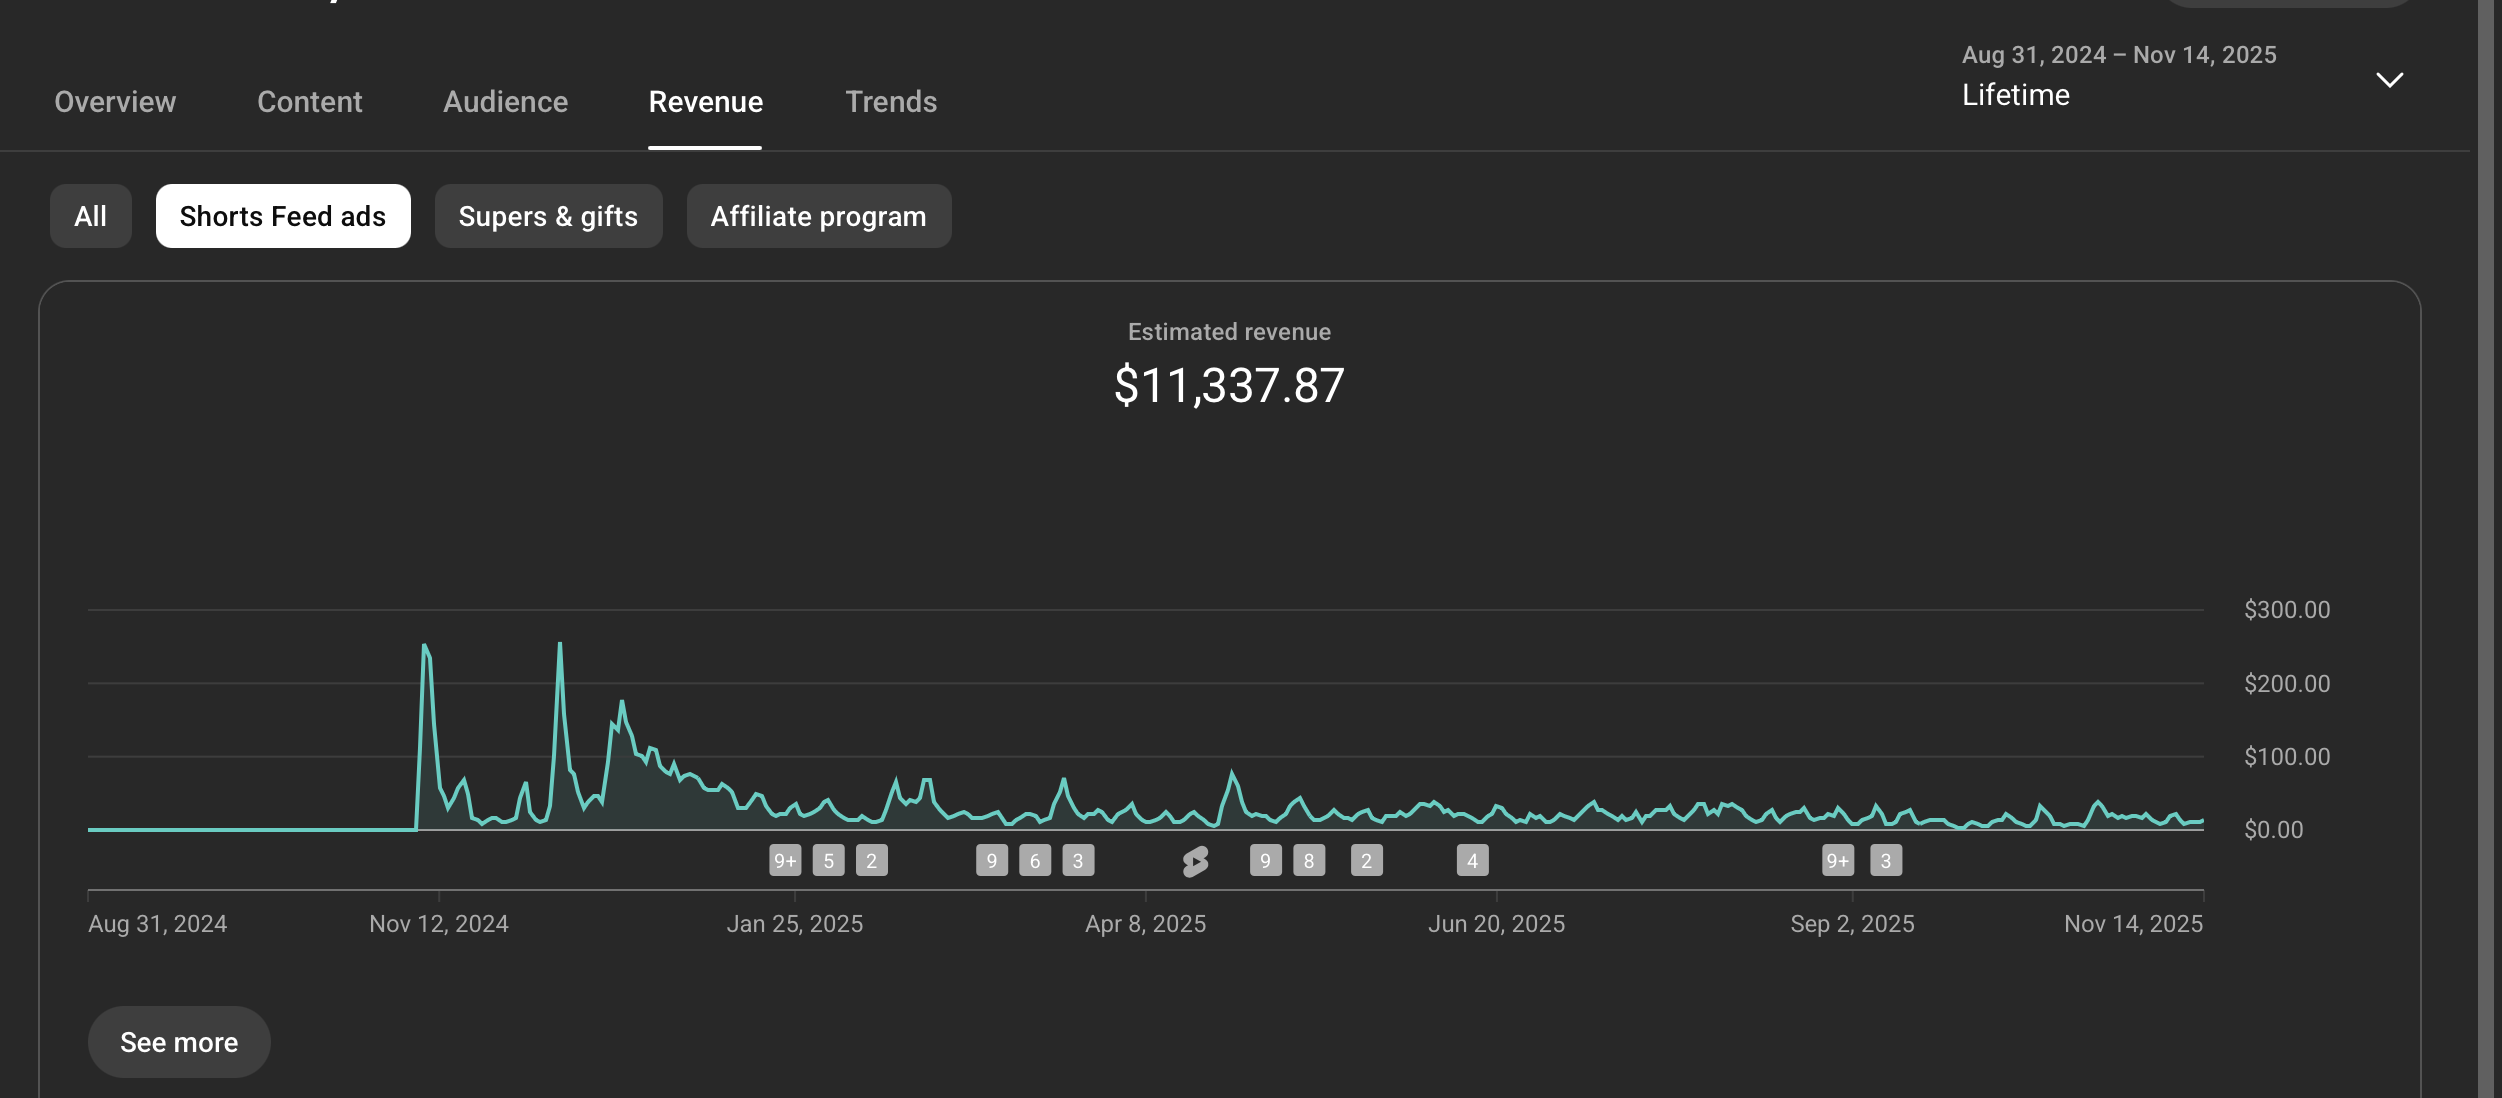
Task: Select the 9+ marker near Jan 25, 2025
Action: tap(785, 861)
